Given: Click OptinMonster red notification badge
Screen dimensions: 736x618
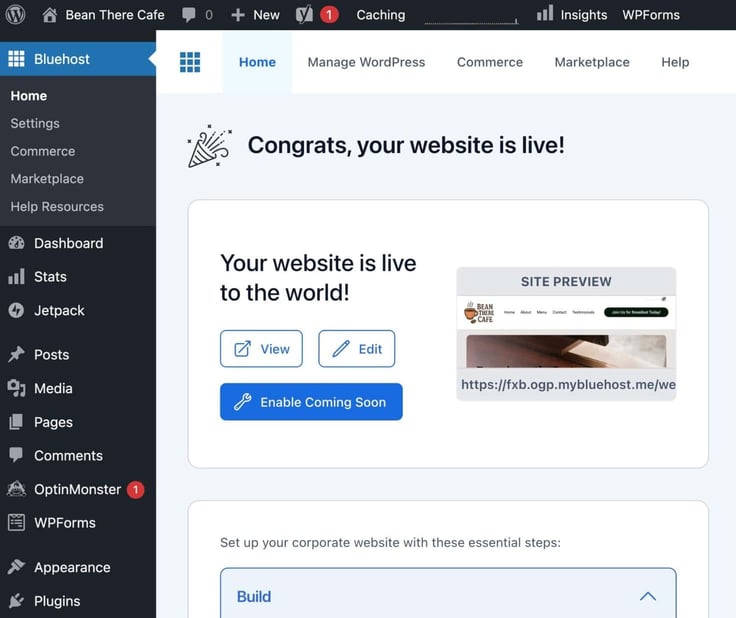Looking at the screenshot, I should pyautogui.click(x=136, y=489).
